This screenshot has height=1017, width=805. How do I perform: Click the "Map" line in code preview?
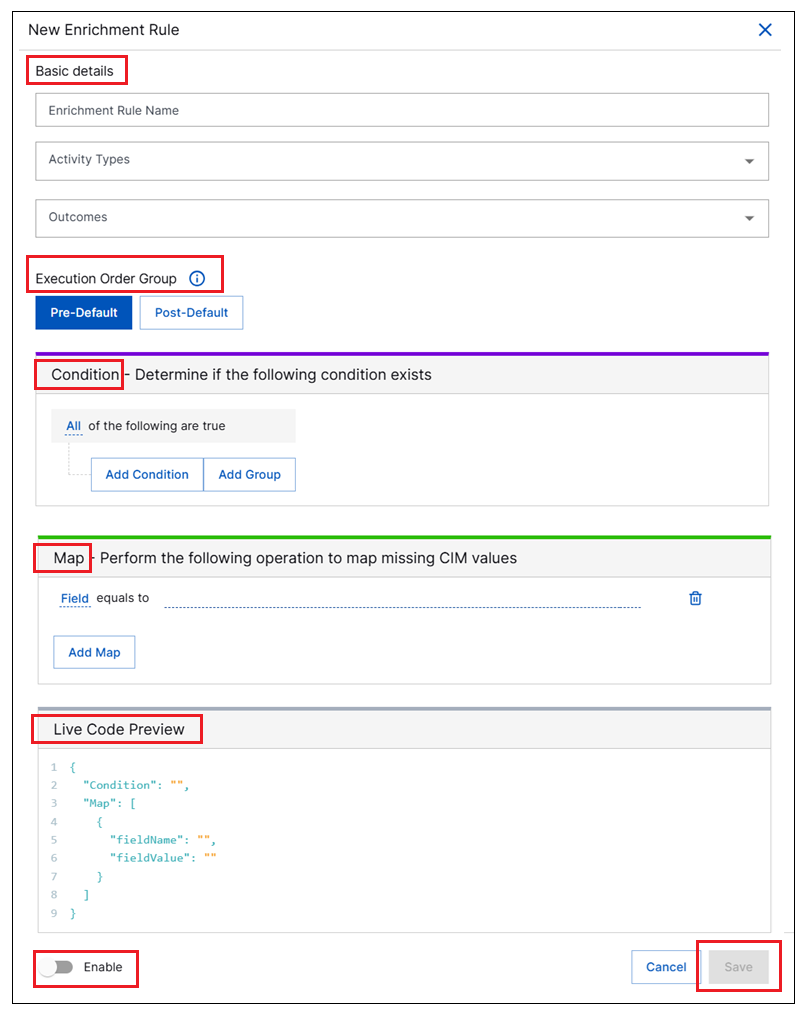(x=109, y=804)
